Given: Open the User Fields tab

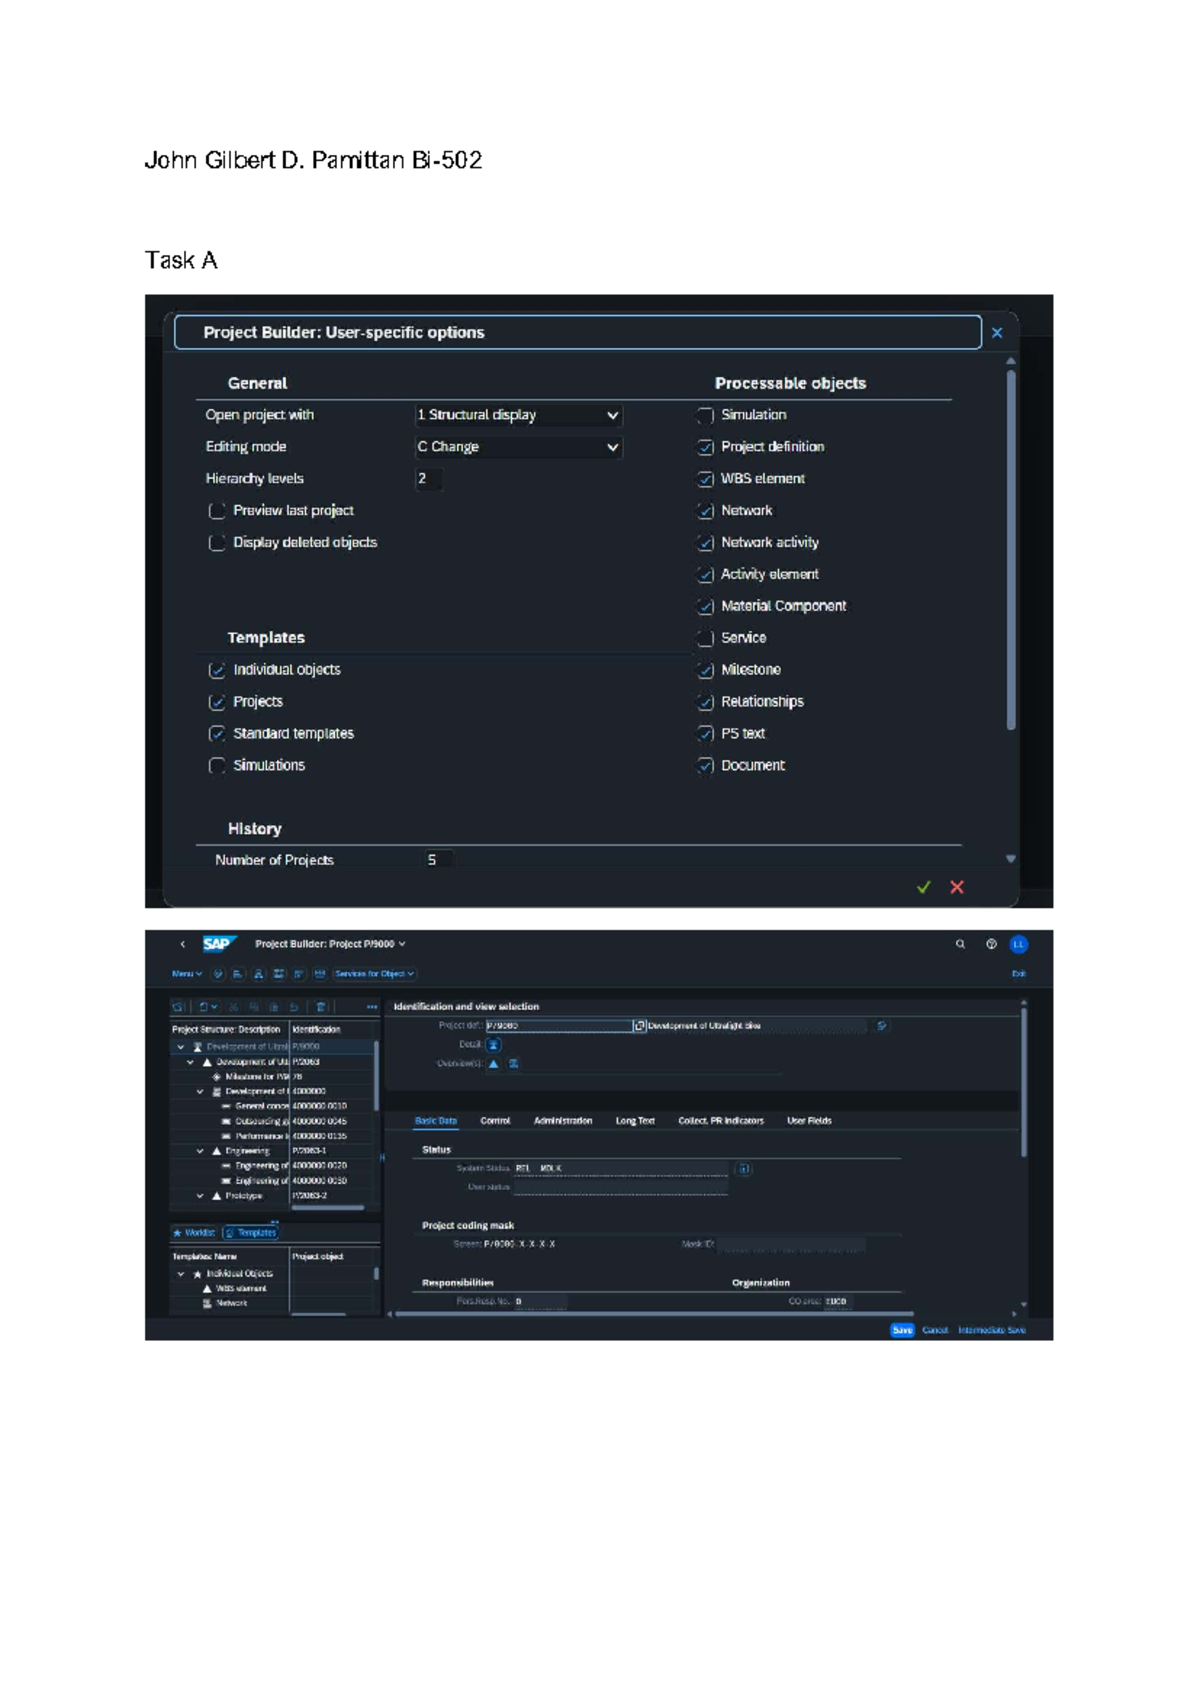Looking at the screenshot, I should point(809,1121).
